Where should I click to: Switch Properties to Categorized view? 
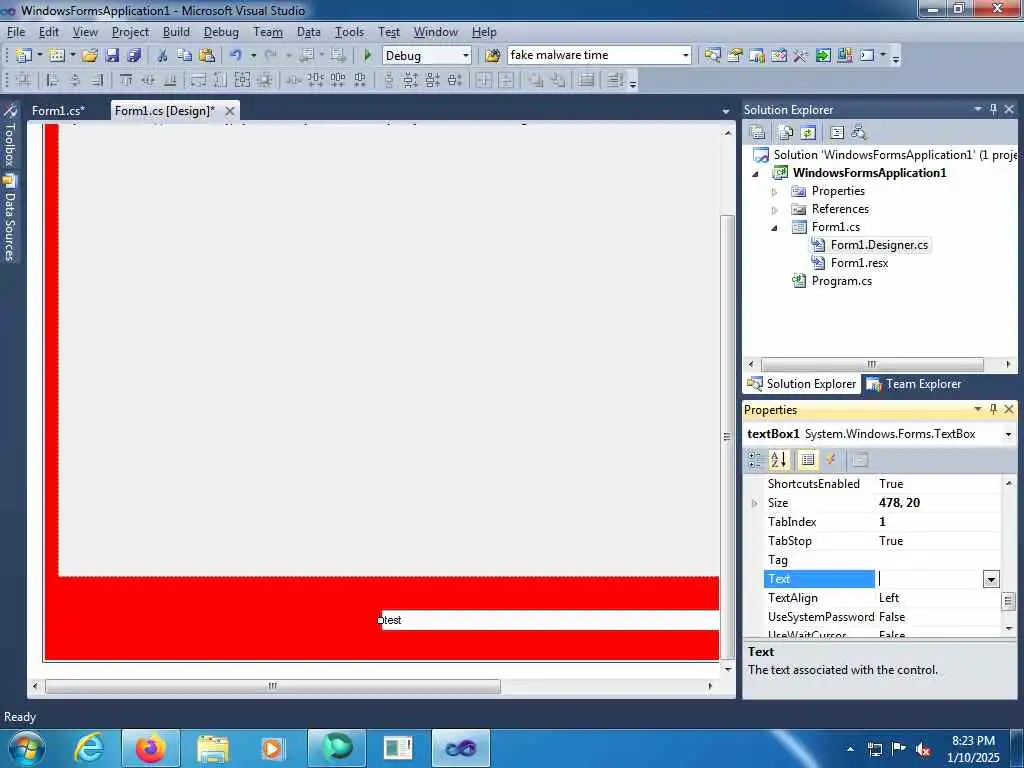point(755,460)
